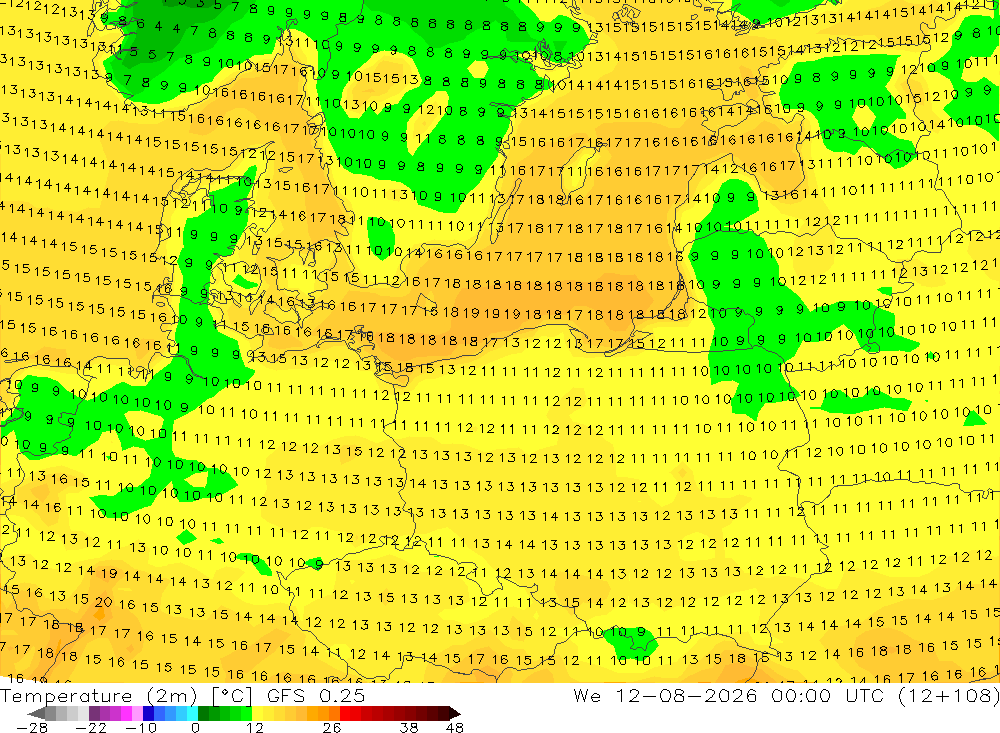The image size is (1000, 733).
Task: Click the '20' temperature value on the map
Action: pyautogui.click(x=103, y=602)
